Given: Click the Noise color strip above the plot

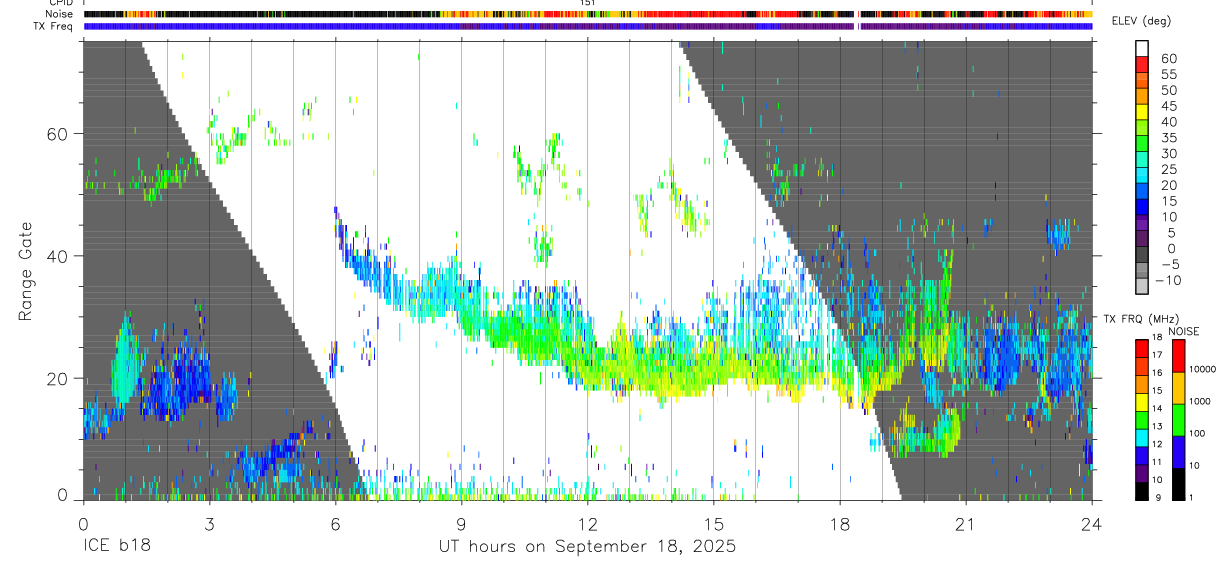Looking at the screenshot, I should pyautogui.click(x=588, y=15).
